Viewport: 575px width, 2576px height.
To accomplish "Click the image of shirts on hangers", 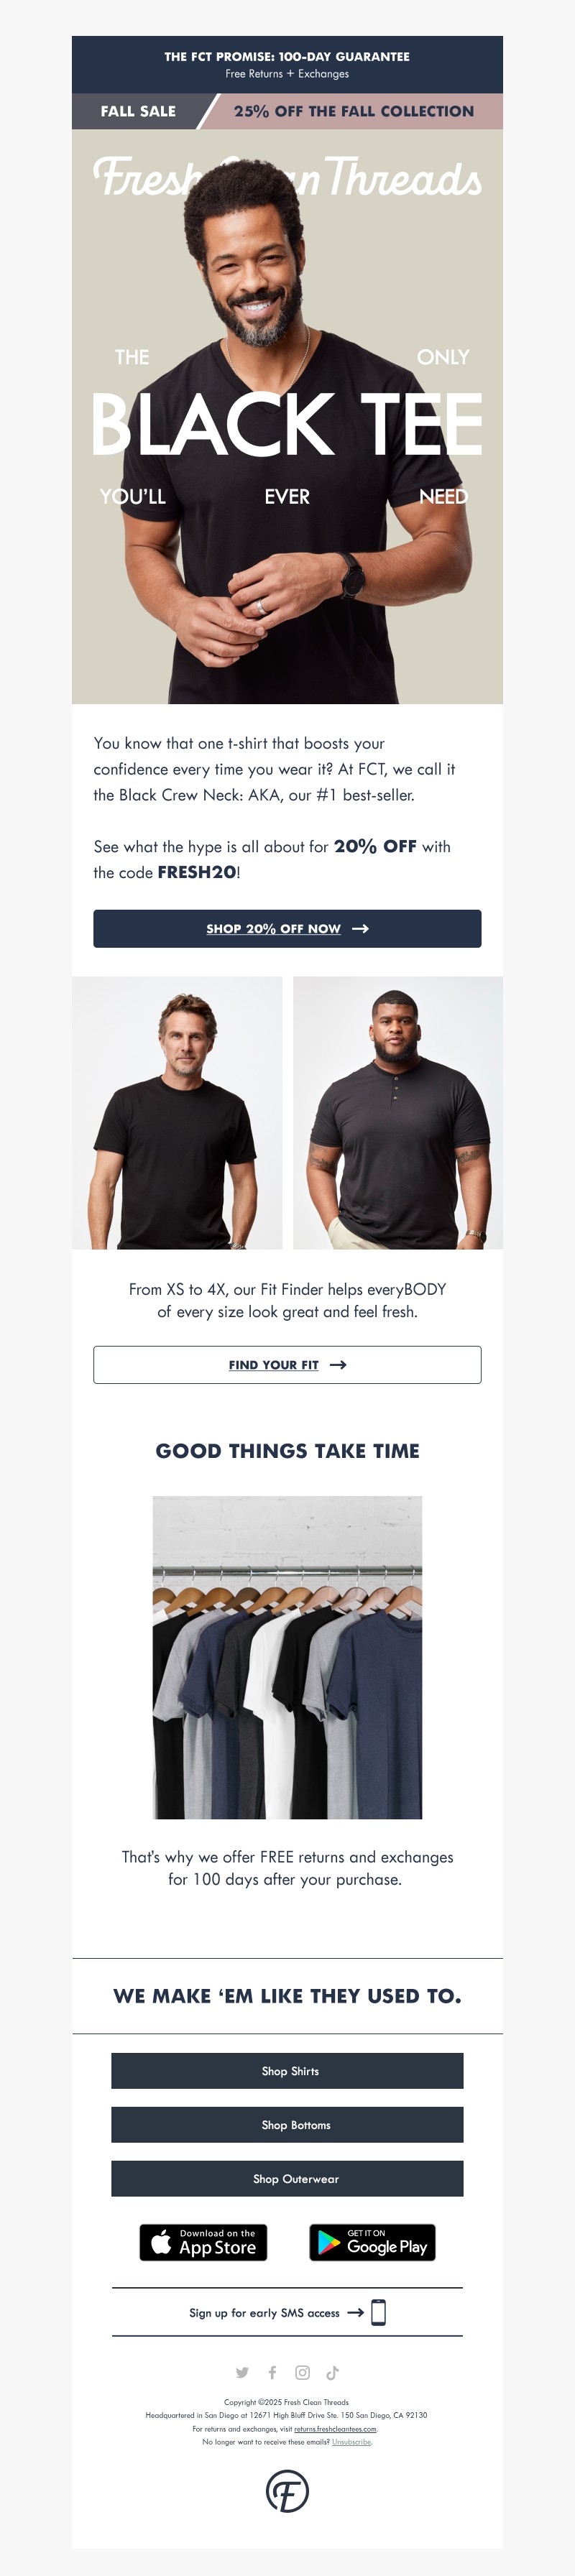I will pos(287,1657).
